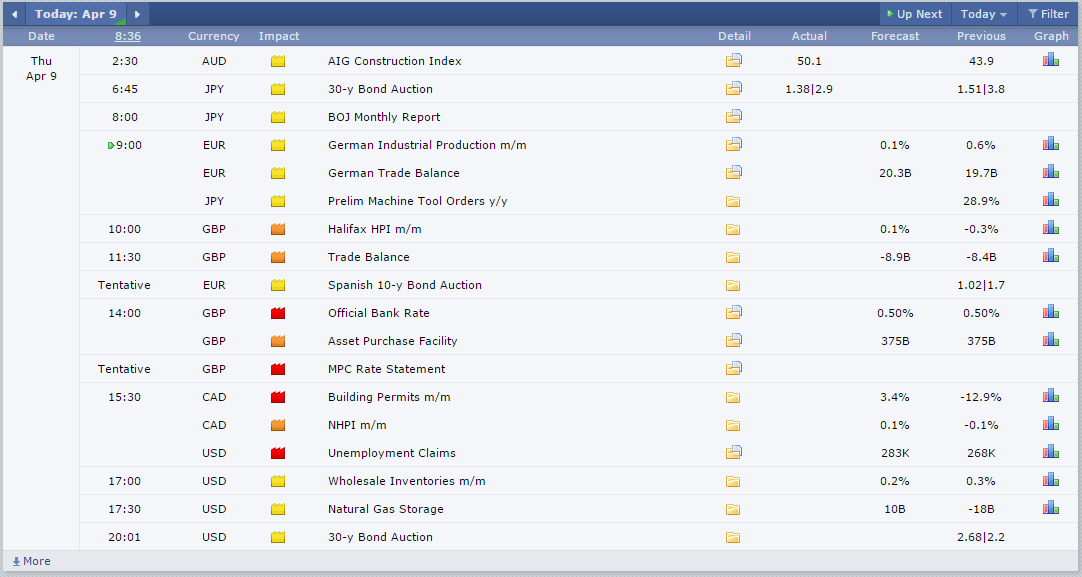Click the Forecast value 283K
Viewport: 1082px width, 577px height.
point(895,453)
